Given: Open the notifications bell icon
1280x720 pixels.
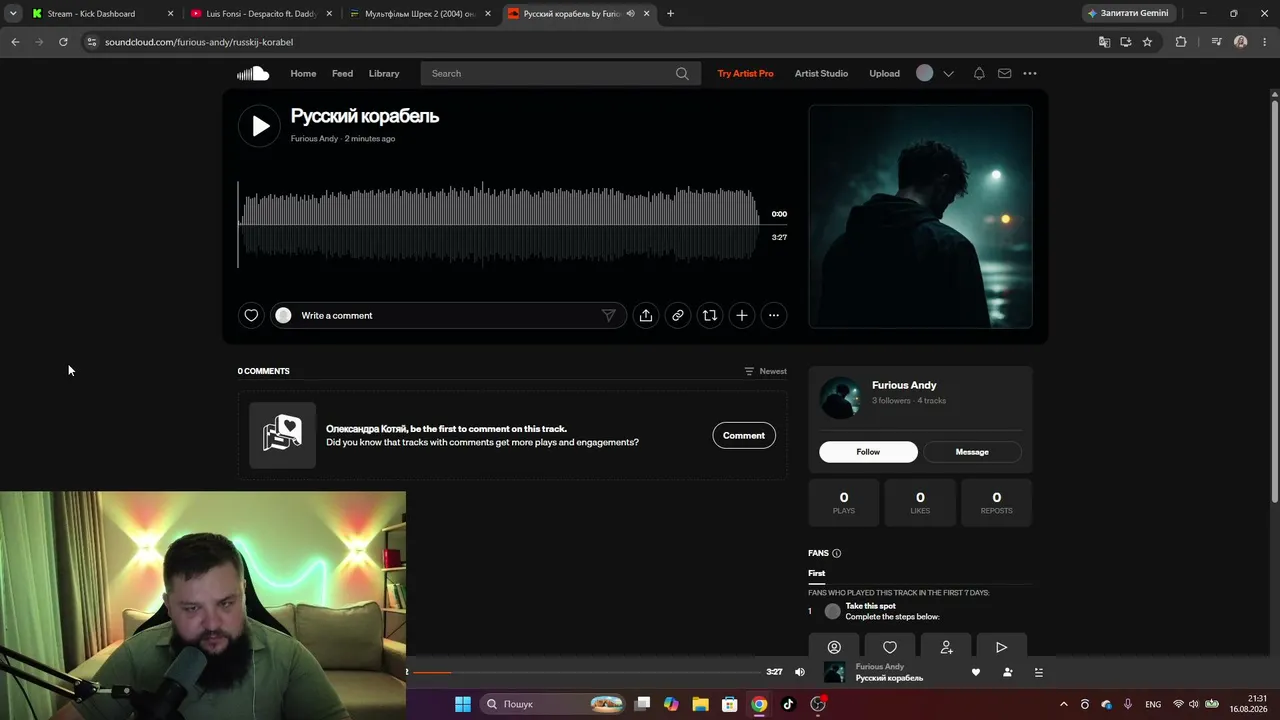Looking at the screenshot, I should coord(979,73).
